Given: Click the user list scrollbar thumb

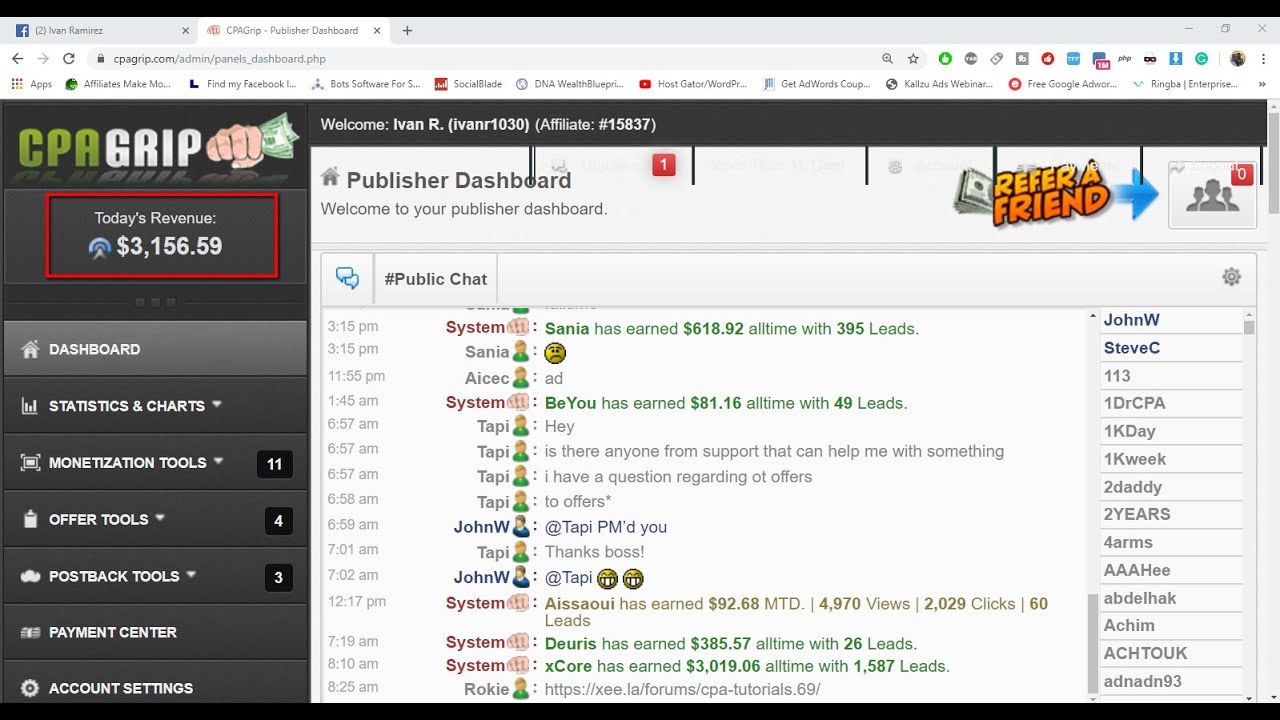Looking at the screenshot, I should [1249, 327].
